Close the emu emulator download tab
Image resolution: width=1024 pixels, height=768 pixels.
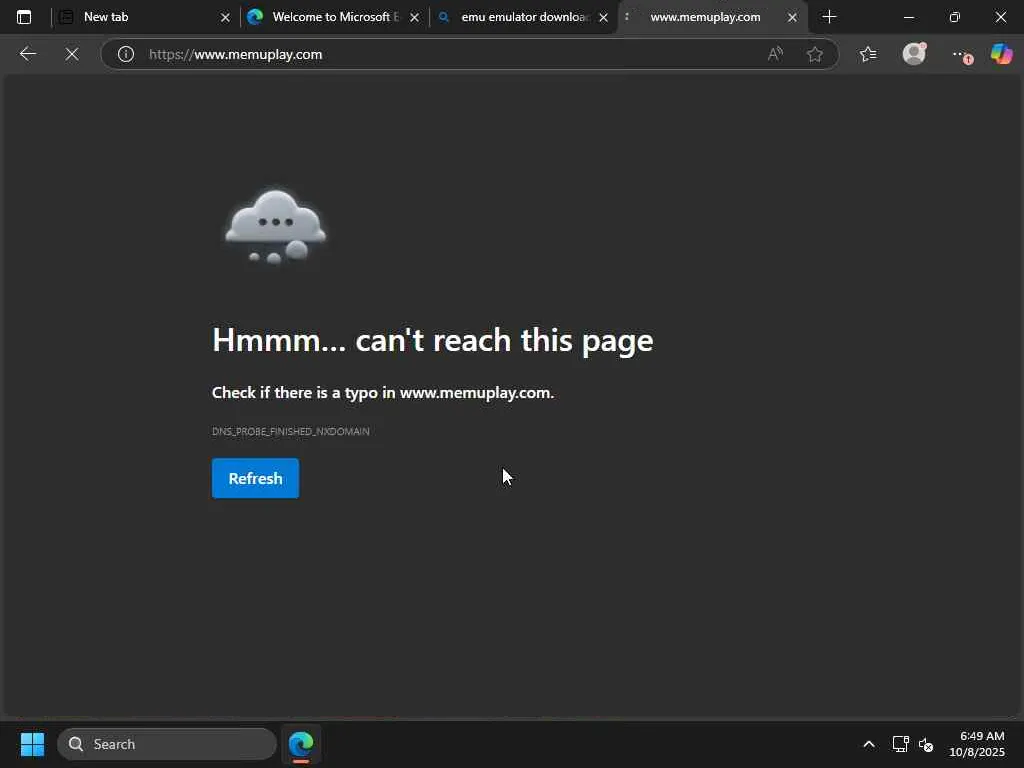click(603, 18)
